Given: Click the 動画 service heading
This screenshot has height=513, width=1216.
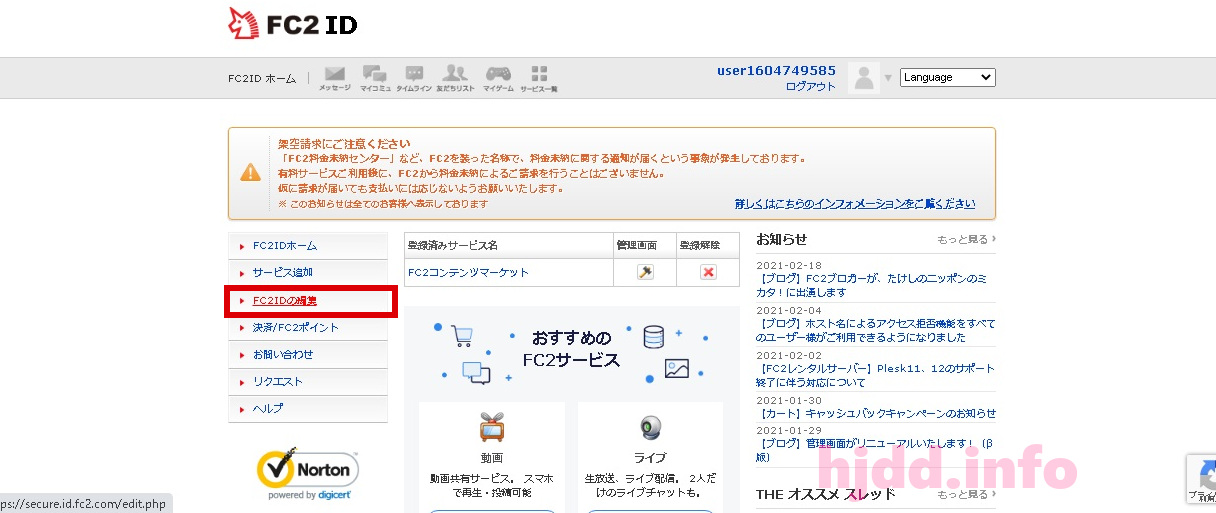Looking at the screenshot, I should pos(491,458).
